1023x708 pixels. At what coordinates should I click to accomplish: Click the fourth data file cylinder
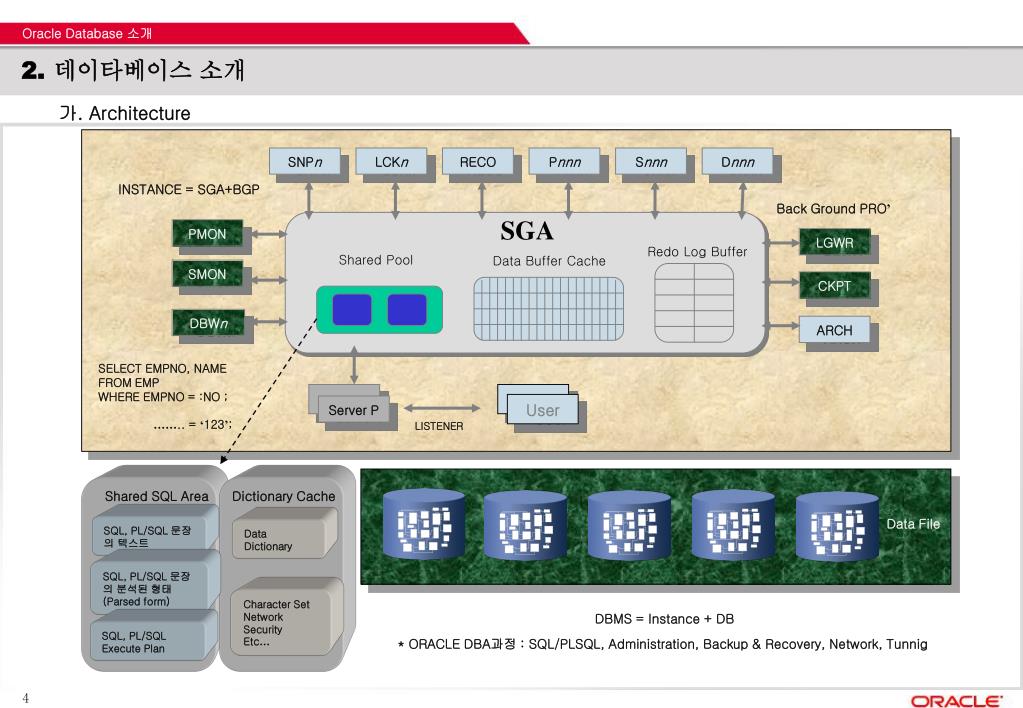pyautogui.click(x=733, y=525)
